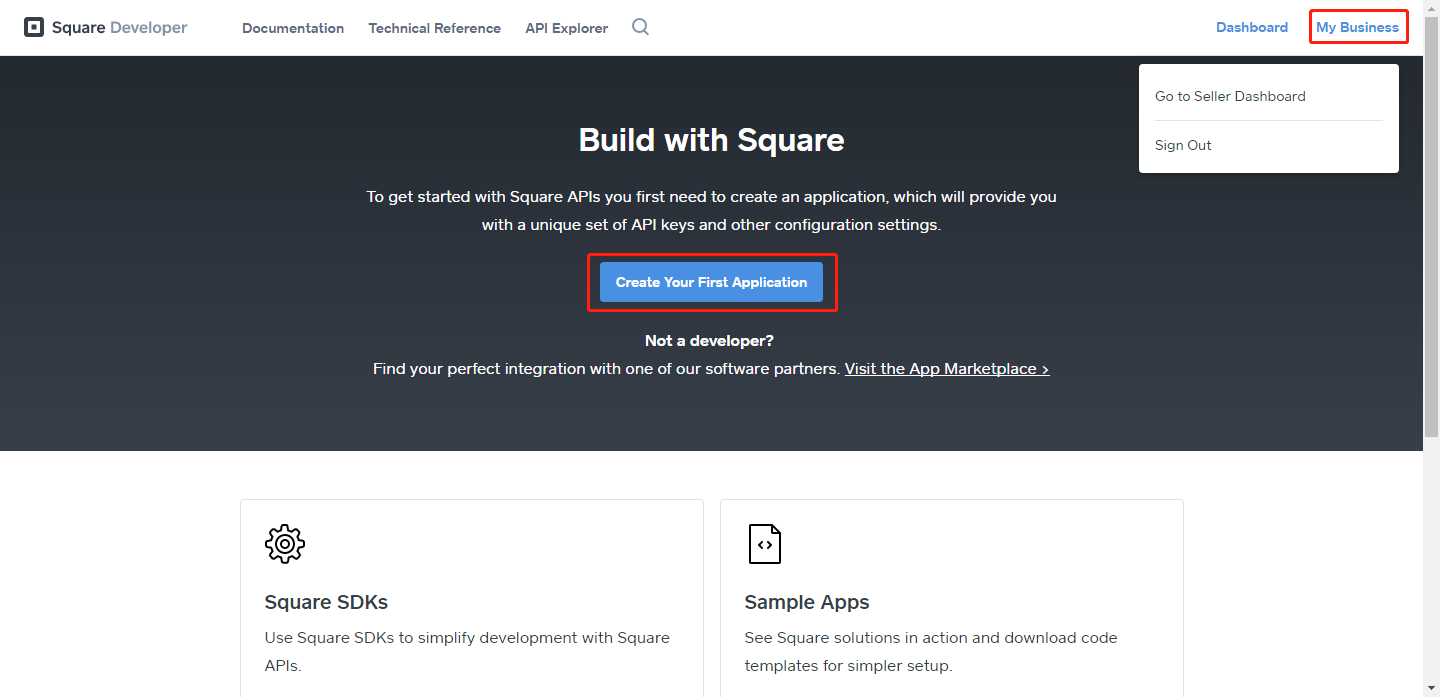1440x697 pixels.
Task: Click the Sample Apps code file icon
Action: click(765, 544)
